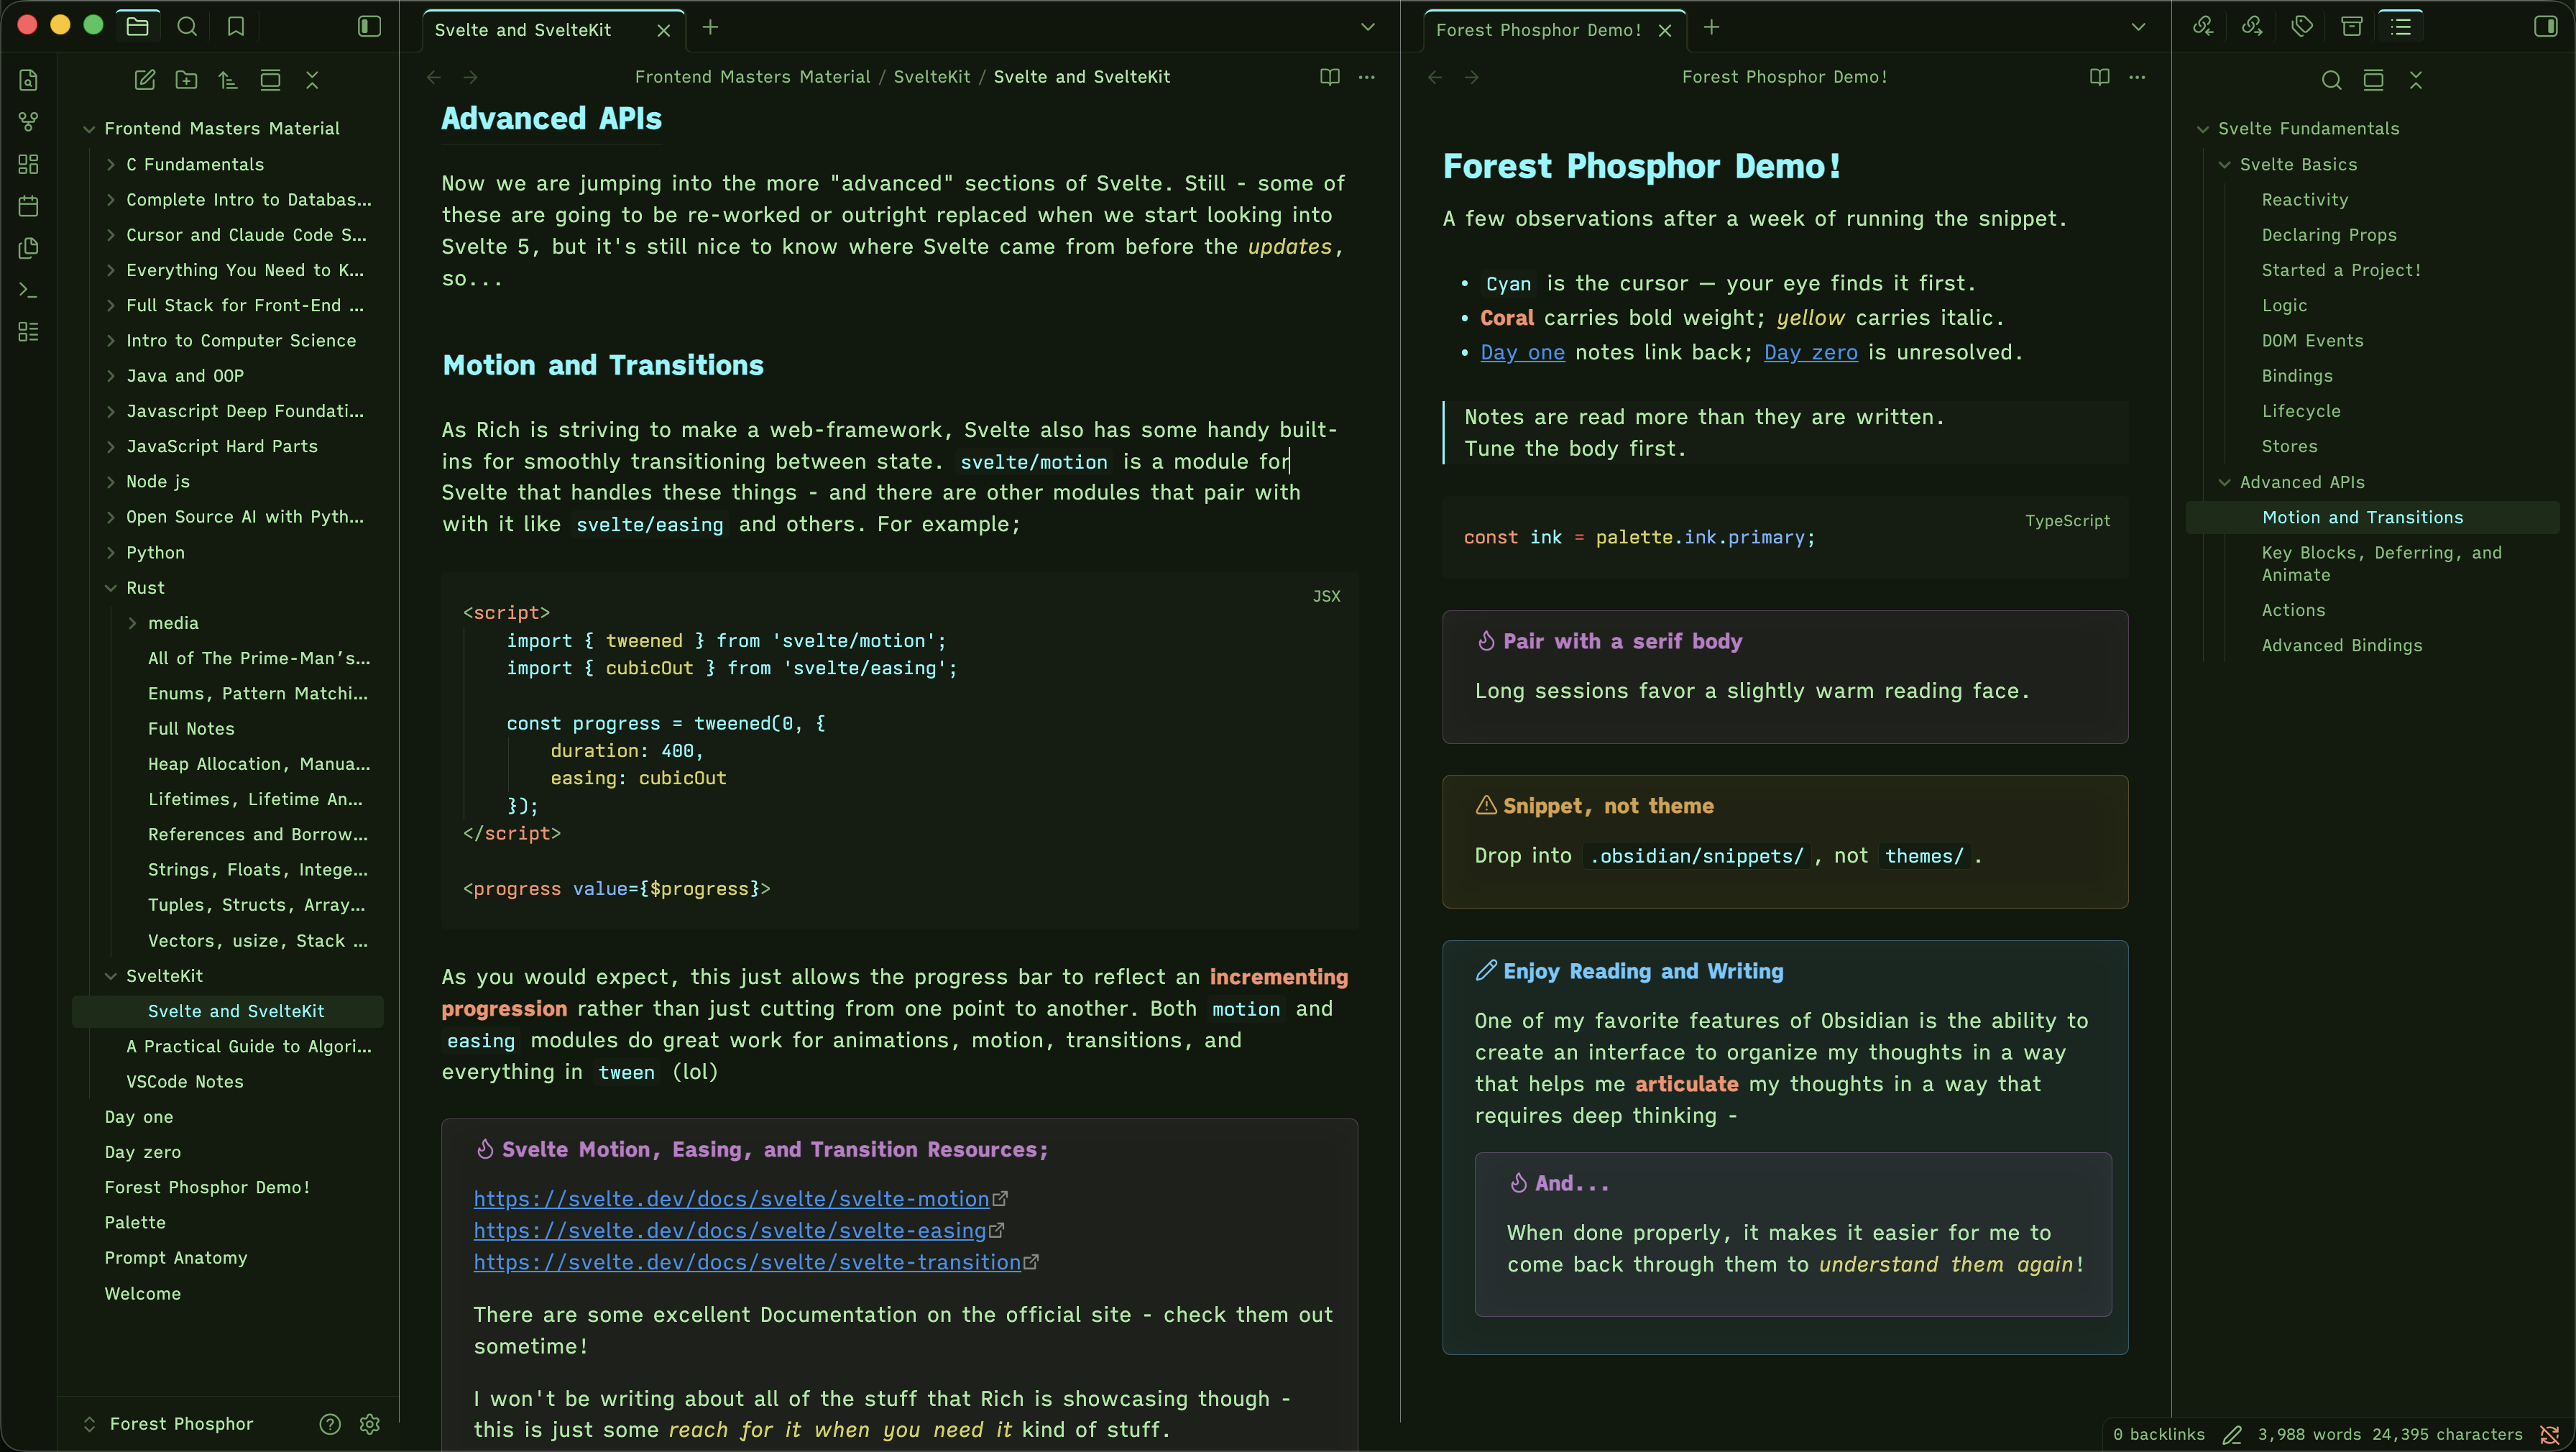The height and width of the screenshot is (1452, 2576).
Task: Toggle editing mode pencil in status bar
Action: click(2232, 1435)
